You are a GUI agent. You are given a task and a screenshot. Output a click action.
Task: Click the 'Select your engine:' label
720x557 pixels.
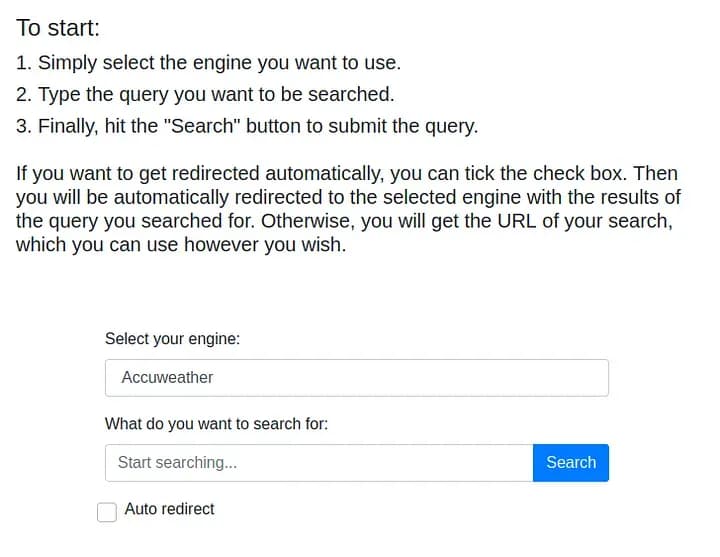(x=172, y=338)
